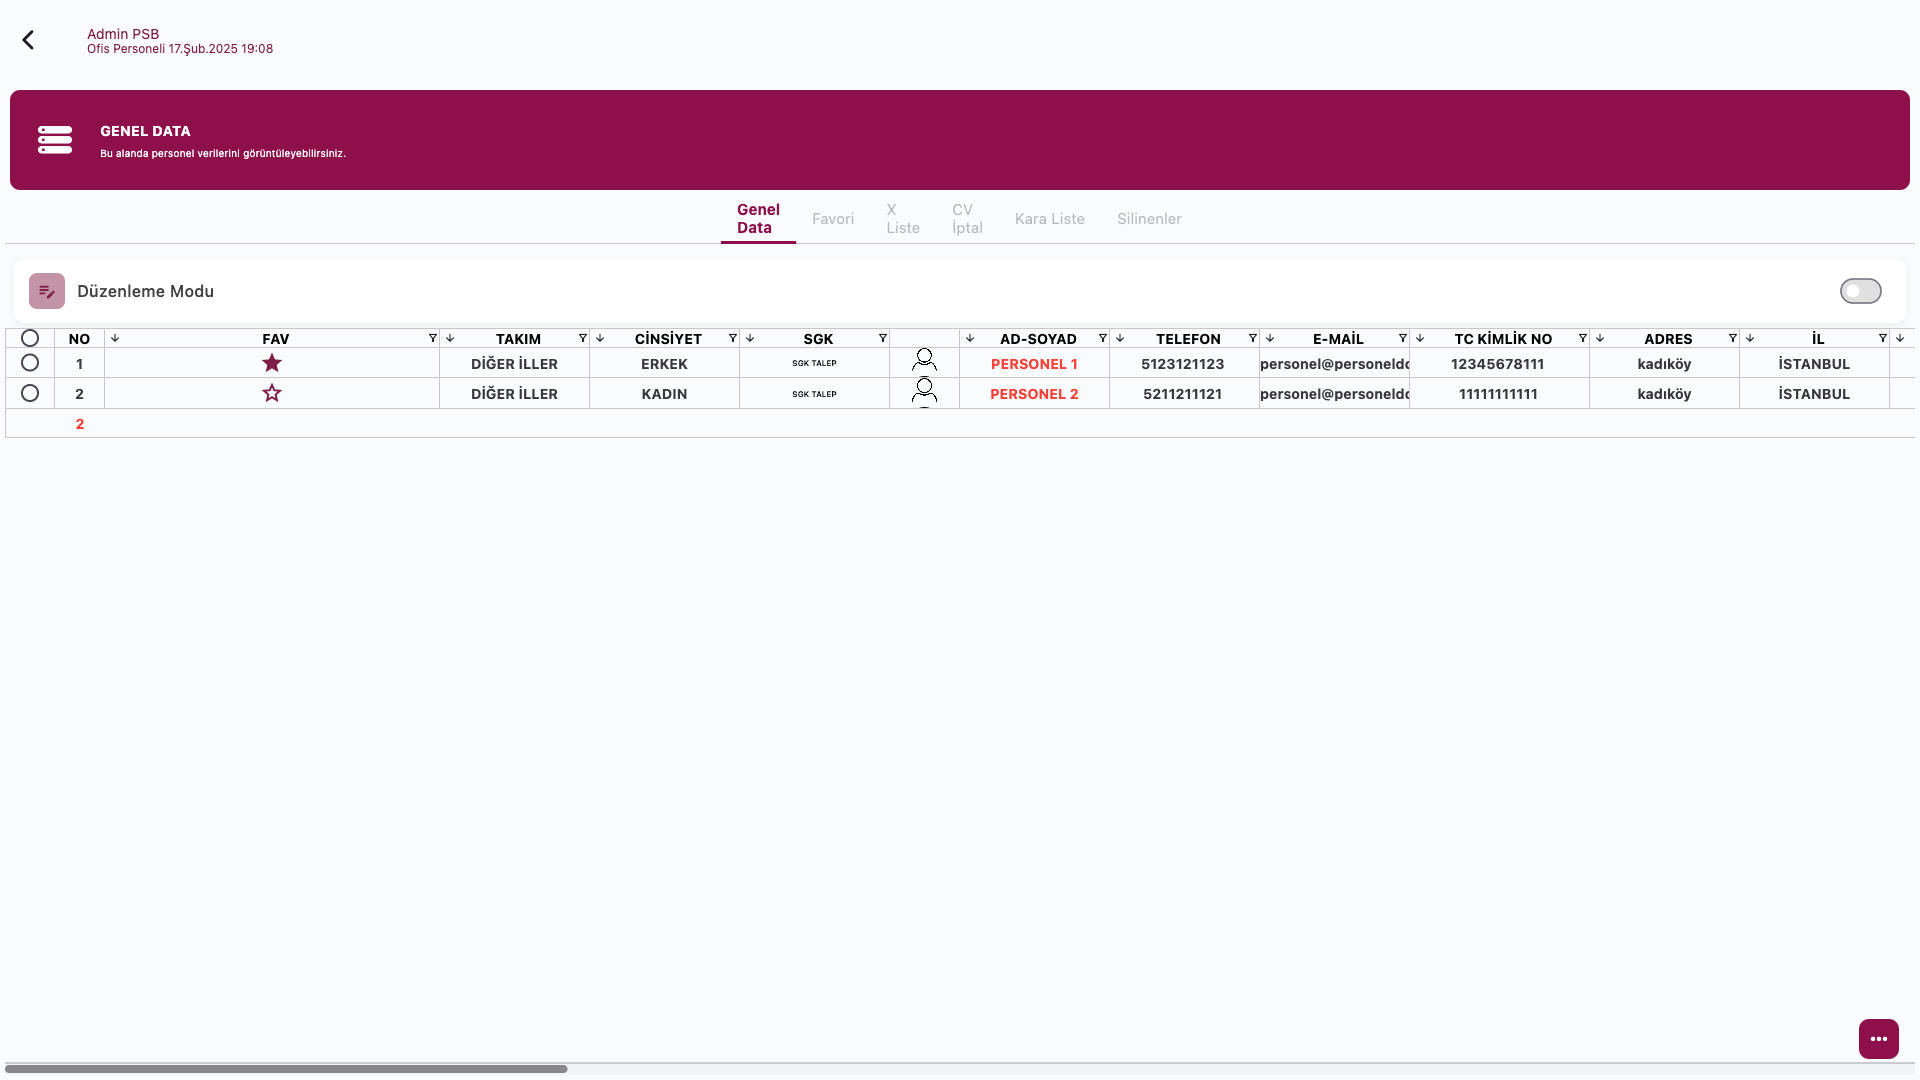Open the CİNSİYET column filter

click(732, 338)
